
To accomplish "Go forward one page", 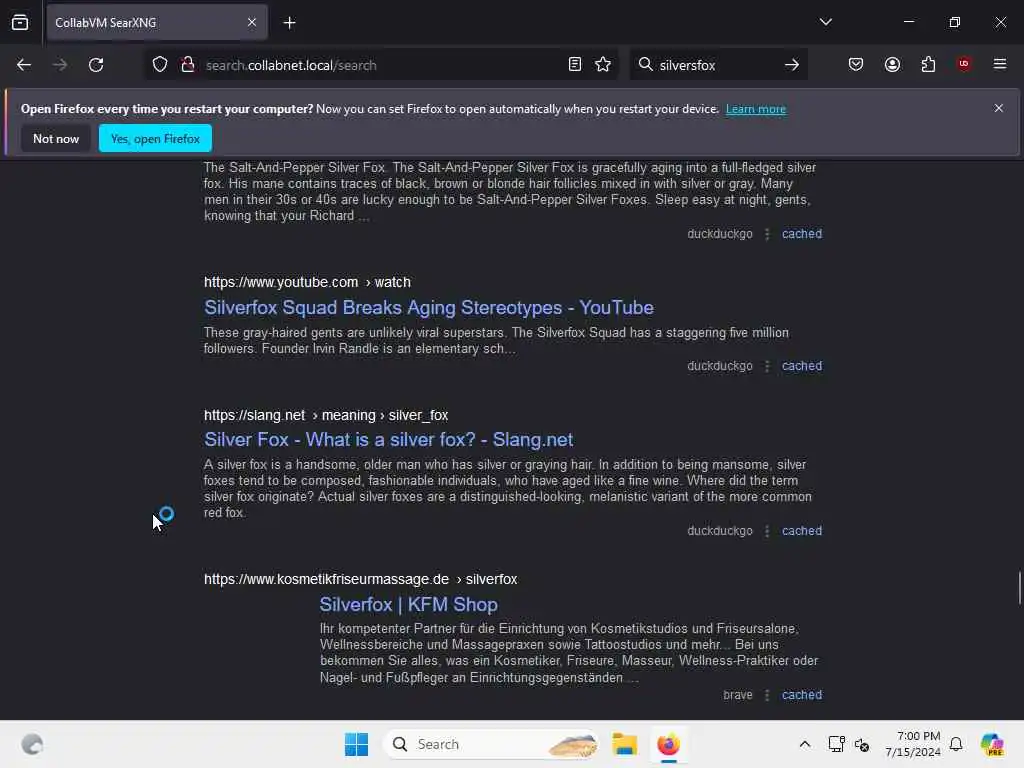I will 60,65.
